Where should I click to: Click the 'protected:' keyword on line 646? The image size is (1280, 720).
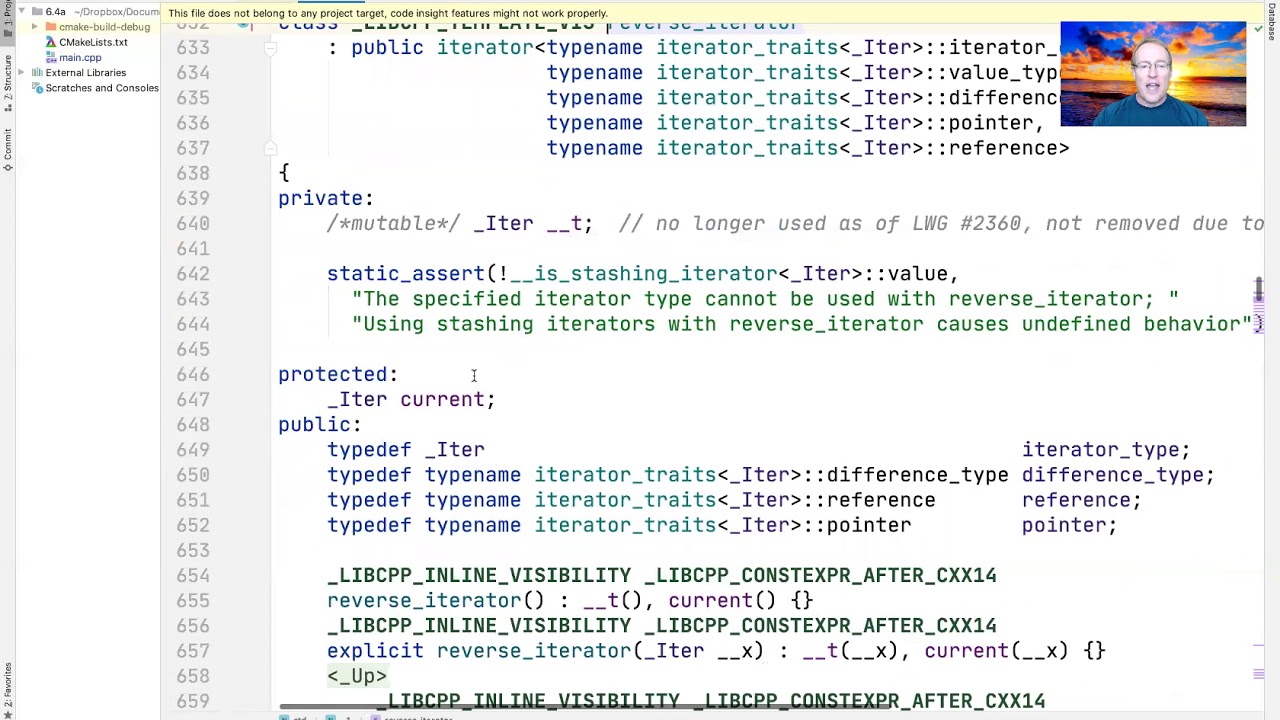(x=338, y=374)
